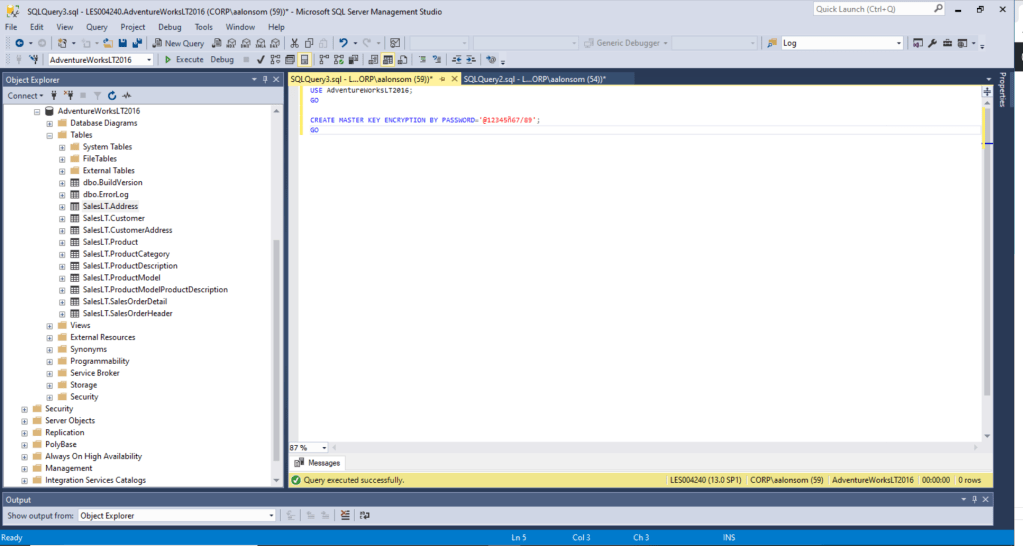Select the SalesLT.Customer table in tree
This screenshot has width=1023, height=546.
click(113, 218)
